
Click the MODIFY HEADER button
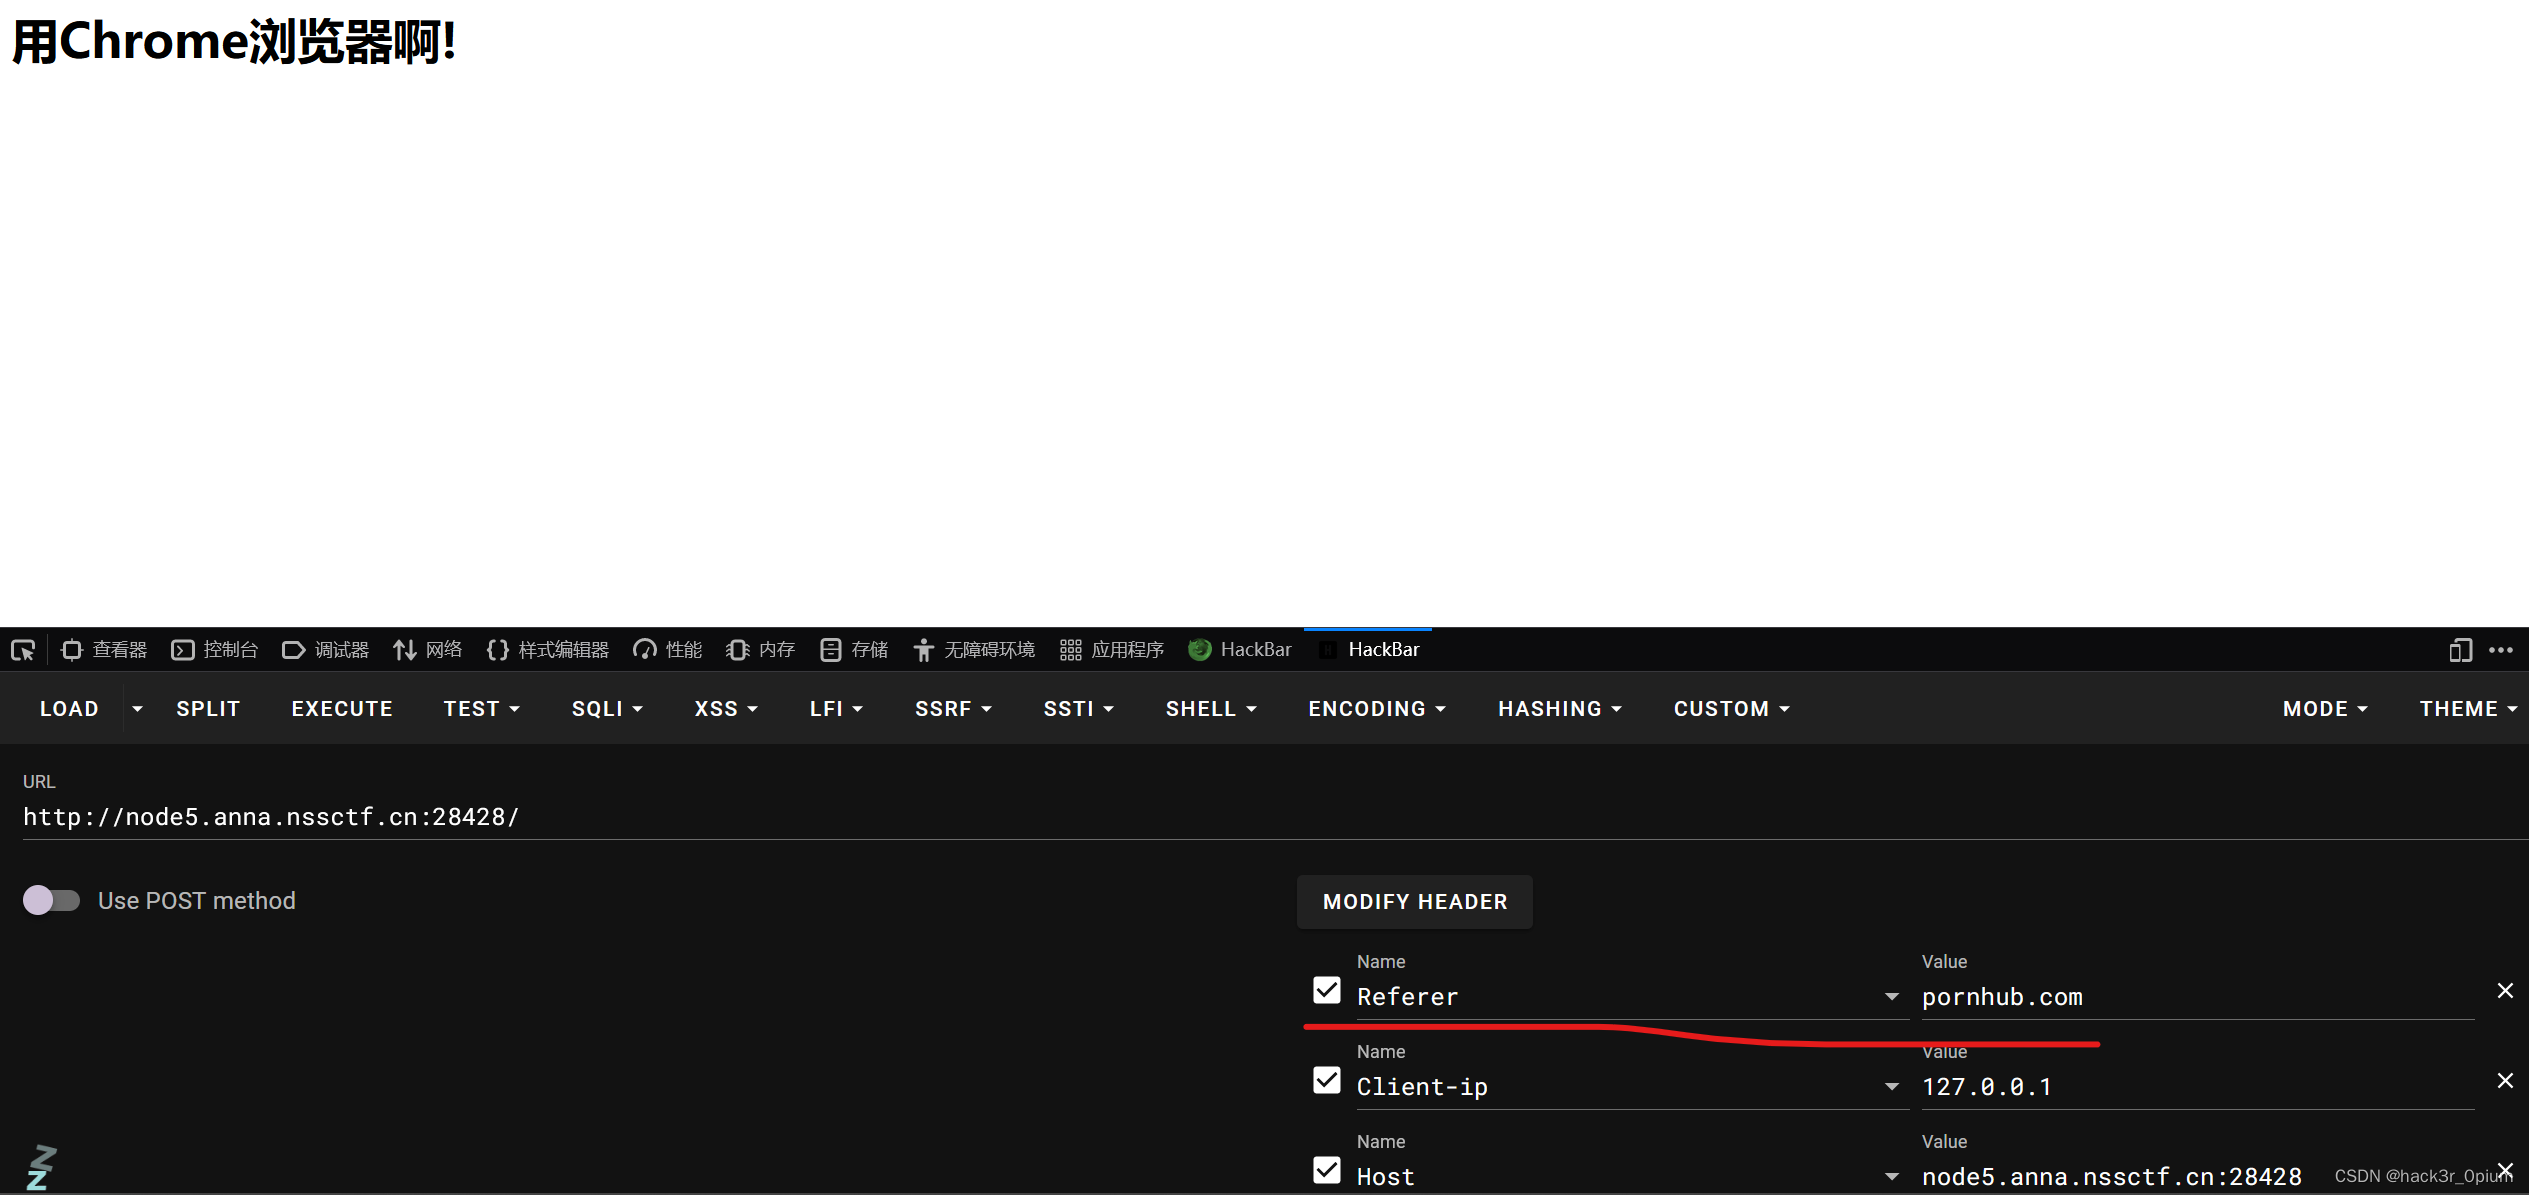1414,902
